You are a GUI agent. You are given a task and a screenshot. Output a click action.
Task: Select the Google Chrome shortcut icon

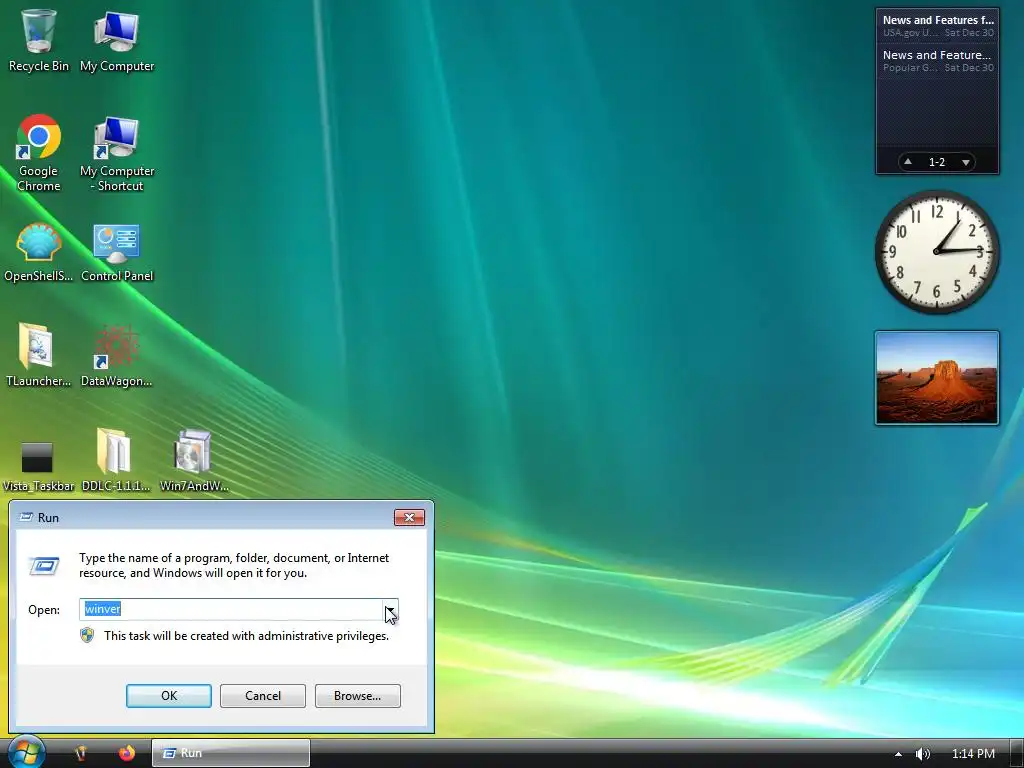39,153
